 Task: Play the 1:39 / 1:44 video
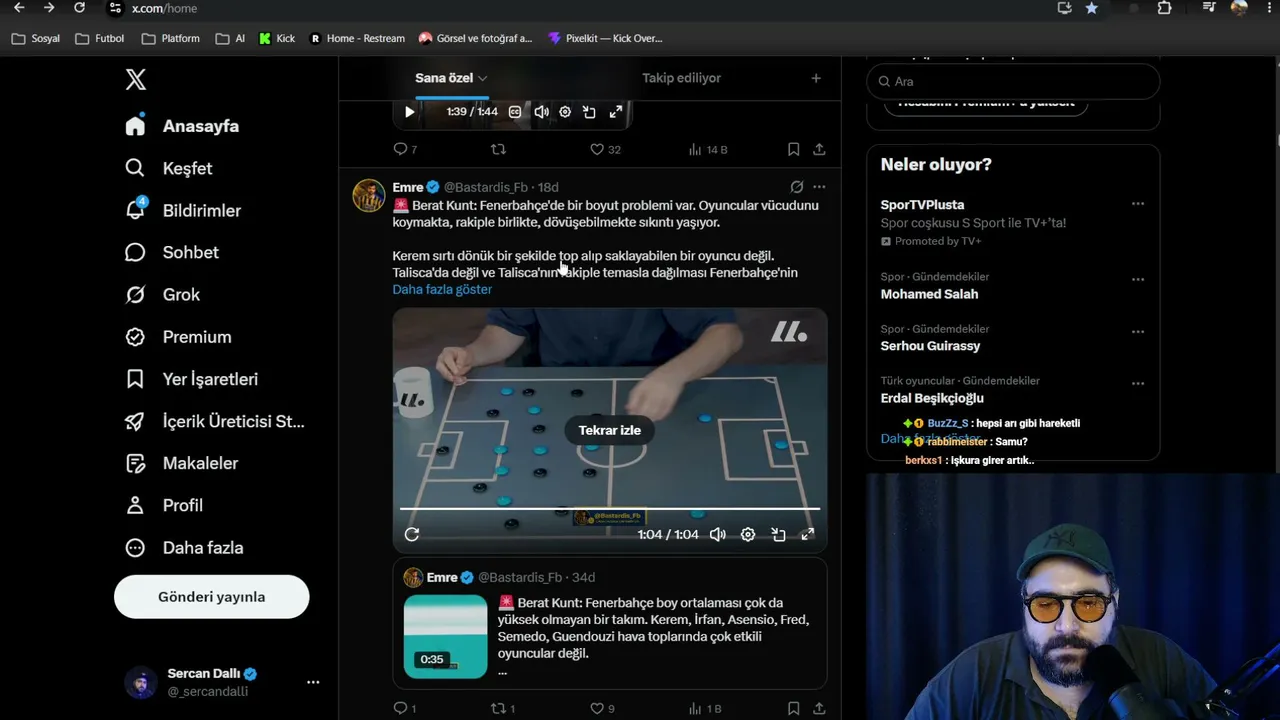point(409,112)
